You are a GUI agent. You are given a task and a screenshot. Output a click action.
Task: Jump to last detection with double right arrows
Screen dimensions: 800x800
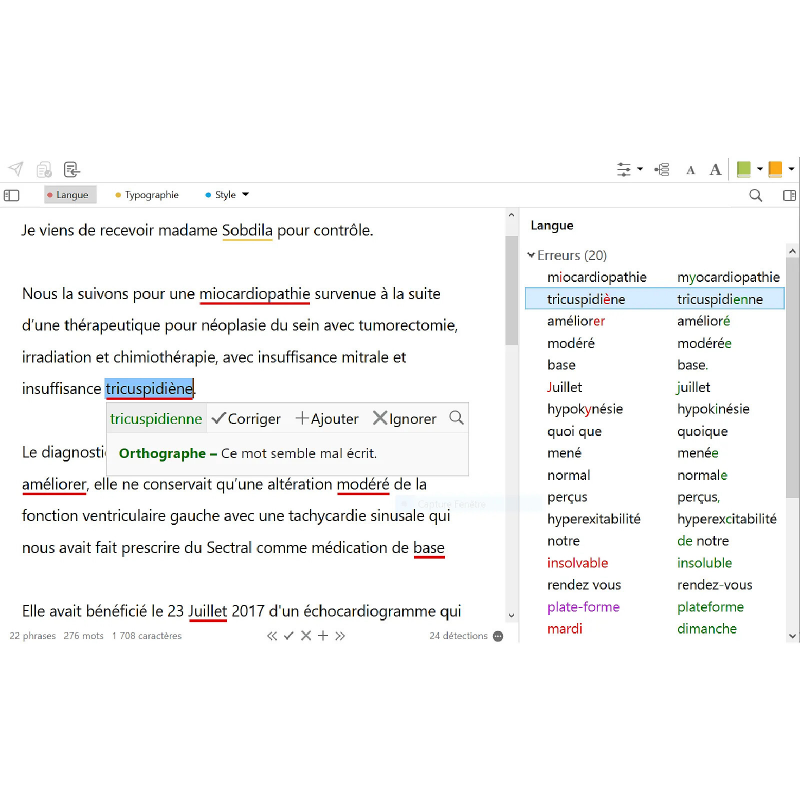(x=340, y=636)
